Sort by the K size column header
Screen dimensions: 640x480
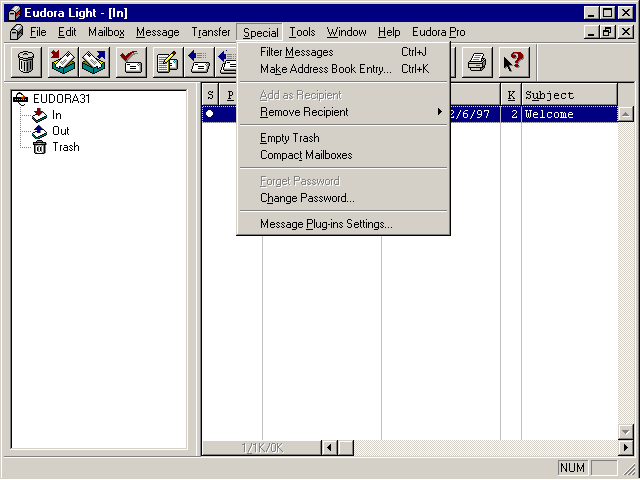coord(511,95)
